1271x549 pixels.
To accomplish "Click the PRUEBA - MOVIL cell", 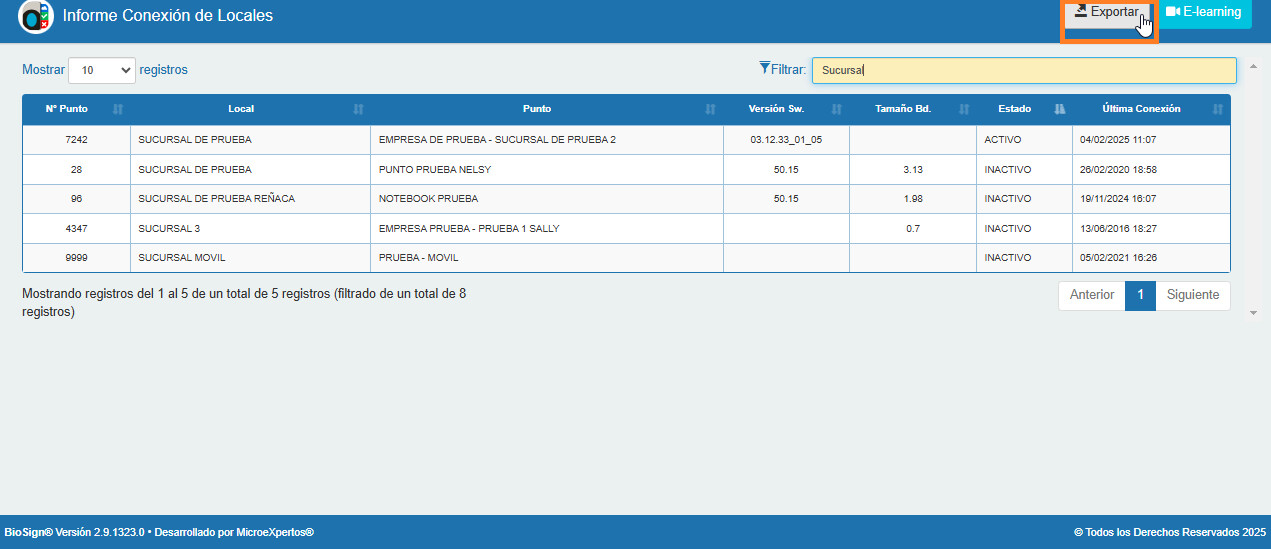I will (x=547, y=257).
